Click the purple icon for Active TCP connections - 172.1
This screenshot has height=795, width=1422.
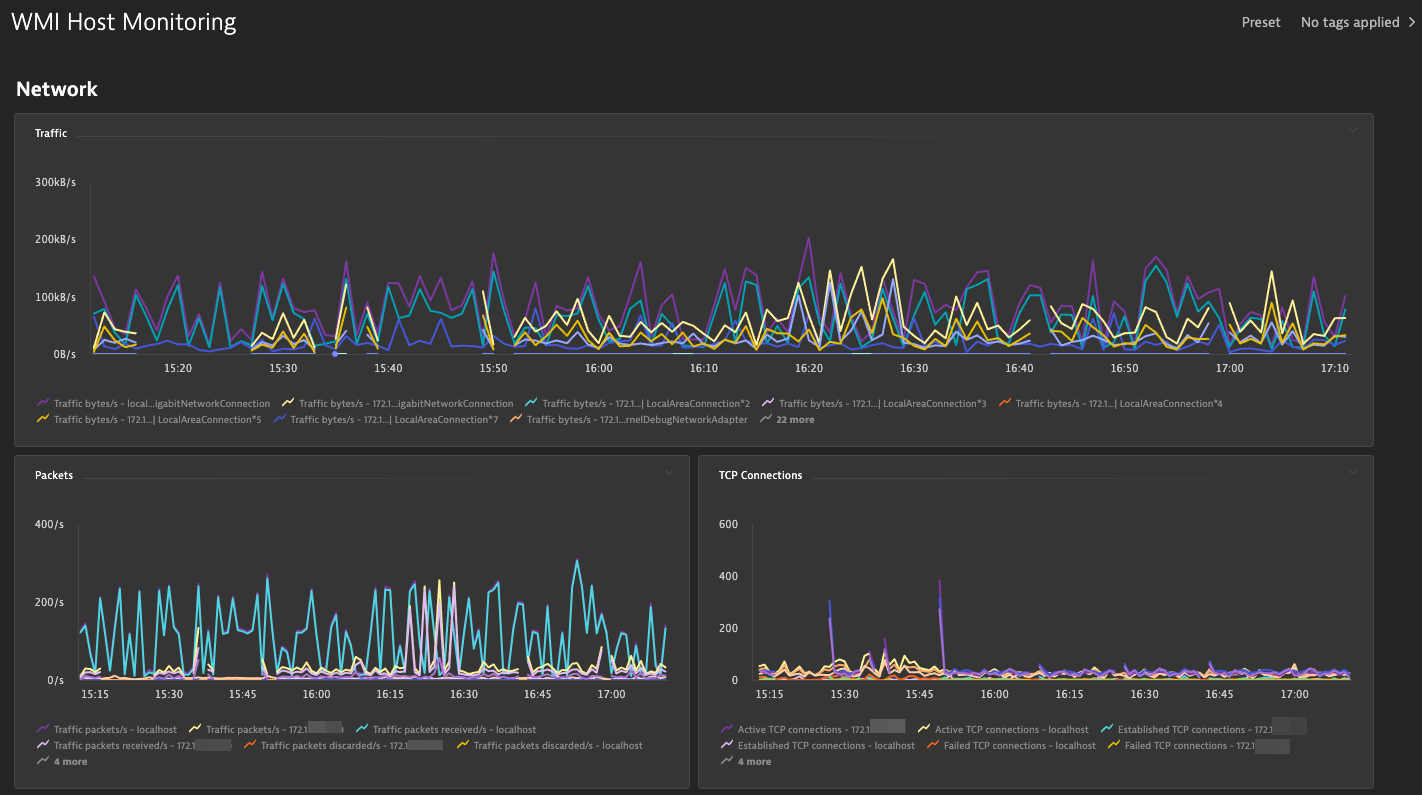tap(727, 730)
